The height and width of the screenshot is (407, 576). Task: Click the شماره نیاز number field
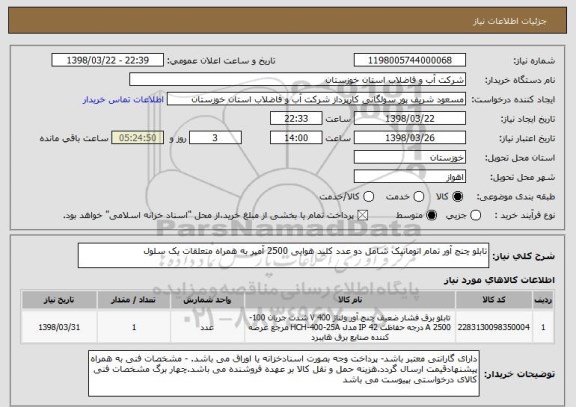tap(410, 60)
